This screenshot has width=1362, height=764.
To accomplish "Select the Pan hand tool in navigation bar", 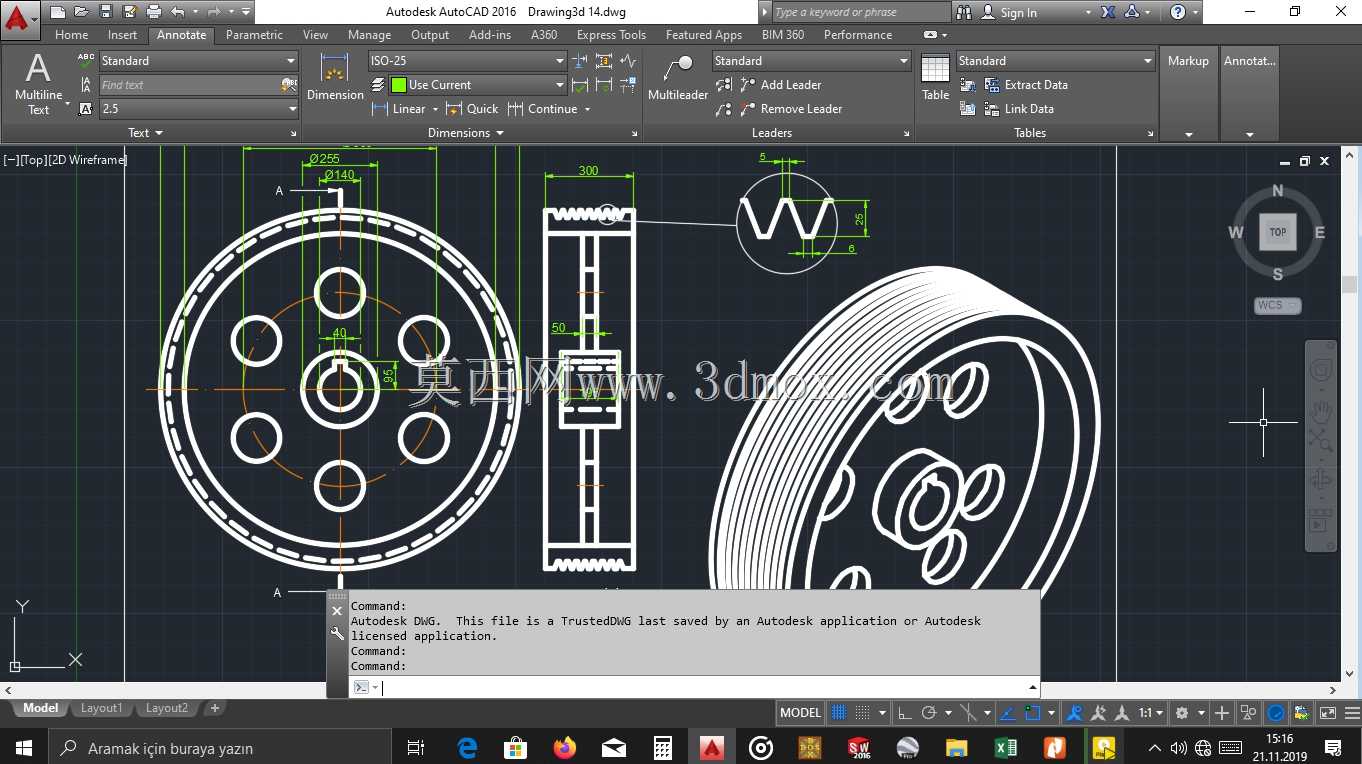I will point(1320,411).
